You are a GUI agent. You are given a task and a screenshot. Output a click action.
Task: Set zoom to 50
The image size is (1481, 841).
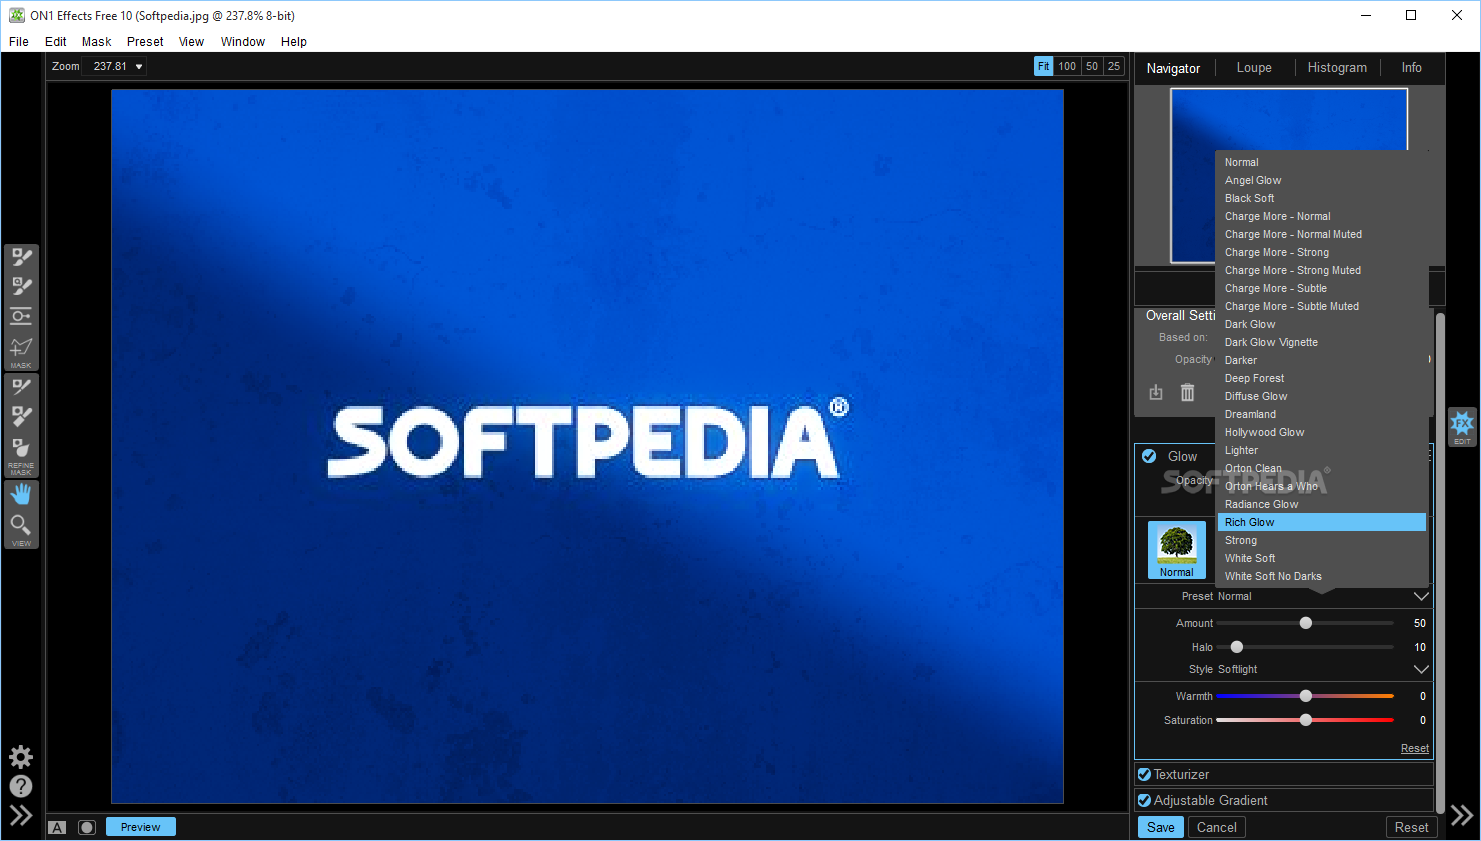(x=1092, y=66)
